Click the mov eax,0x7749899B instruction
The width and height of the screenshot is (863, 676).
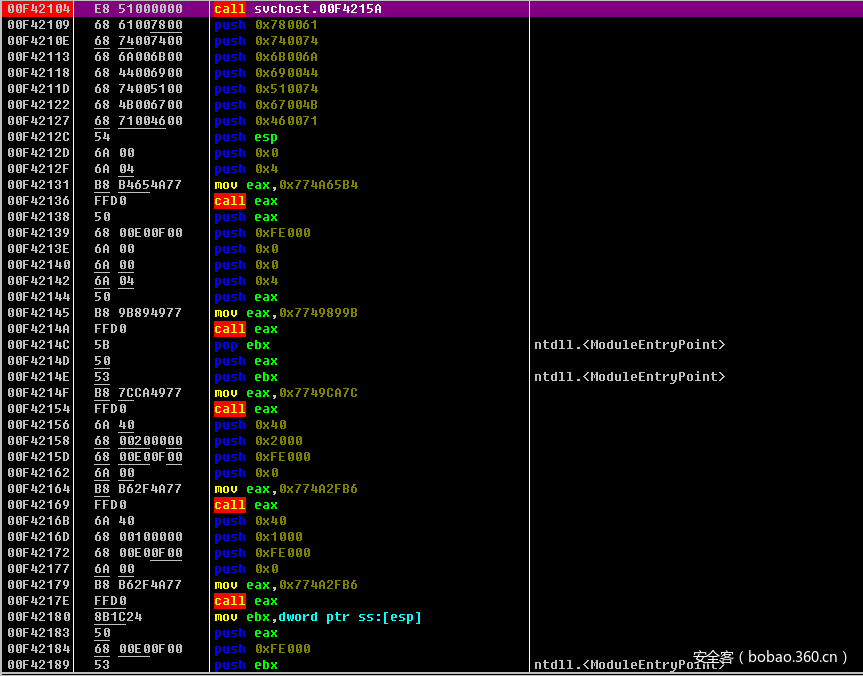click(x=286, y=312)
